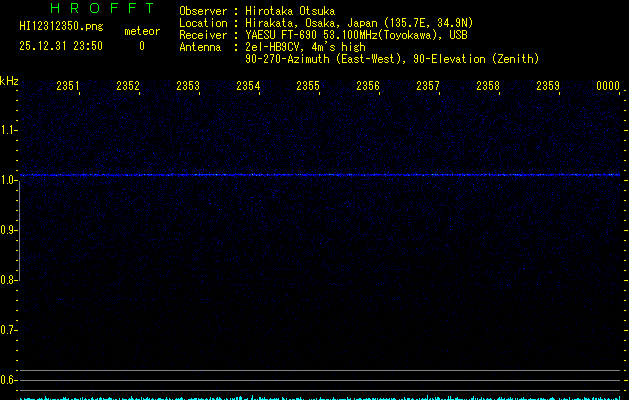Image resolution: width=629 pixels, height=400 pixels.
Task: Click the 25.12.31 23:50 timestamp
Action: [61, 46]
